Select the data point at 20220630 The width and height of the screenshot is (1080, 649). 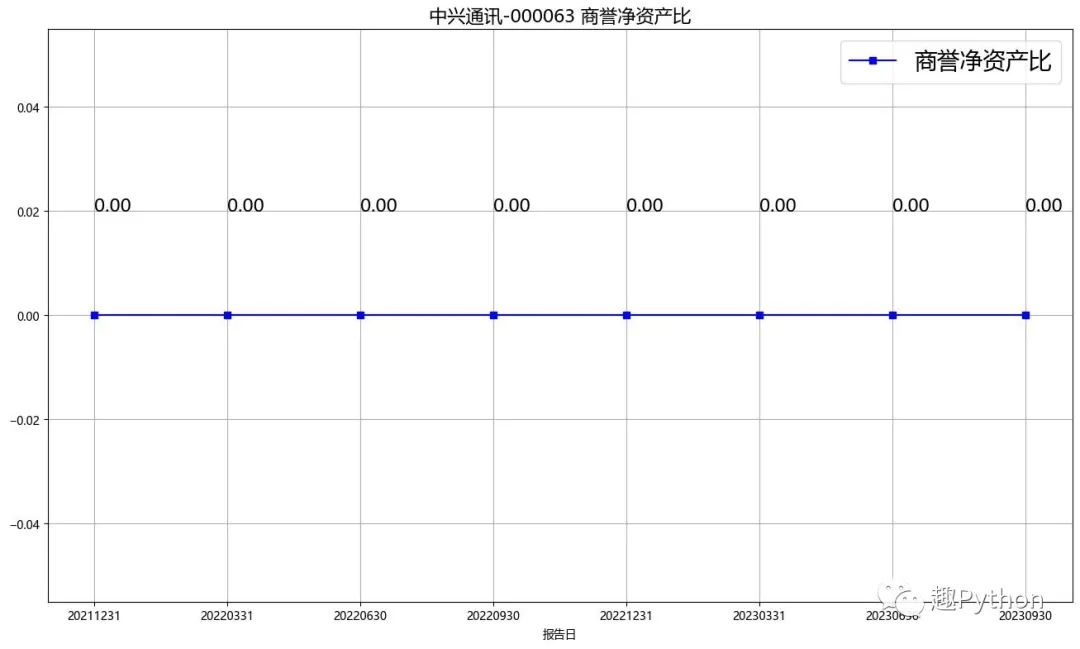pyautogui.click(x=360, y=316)
